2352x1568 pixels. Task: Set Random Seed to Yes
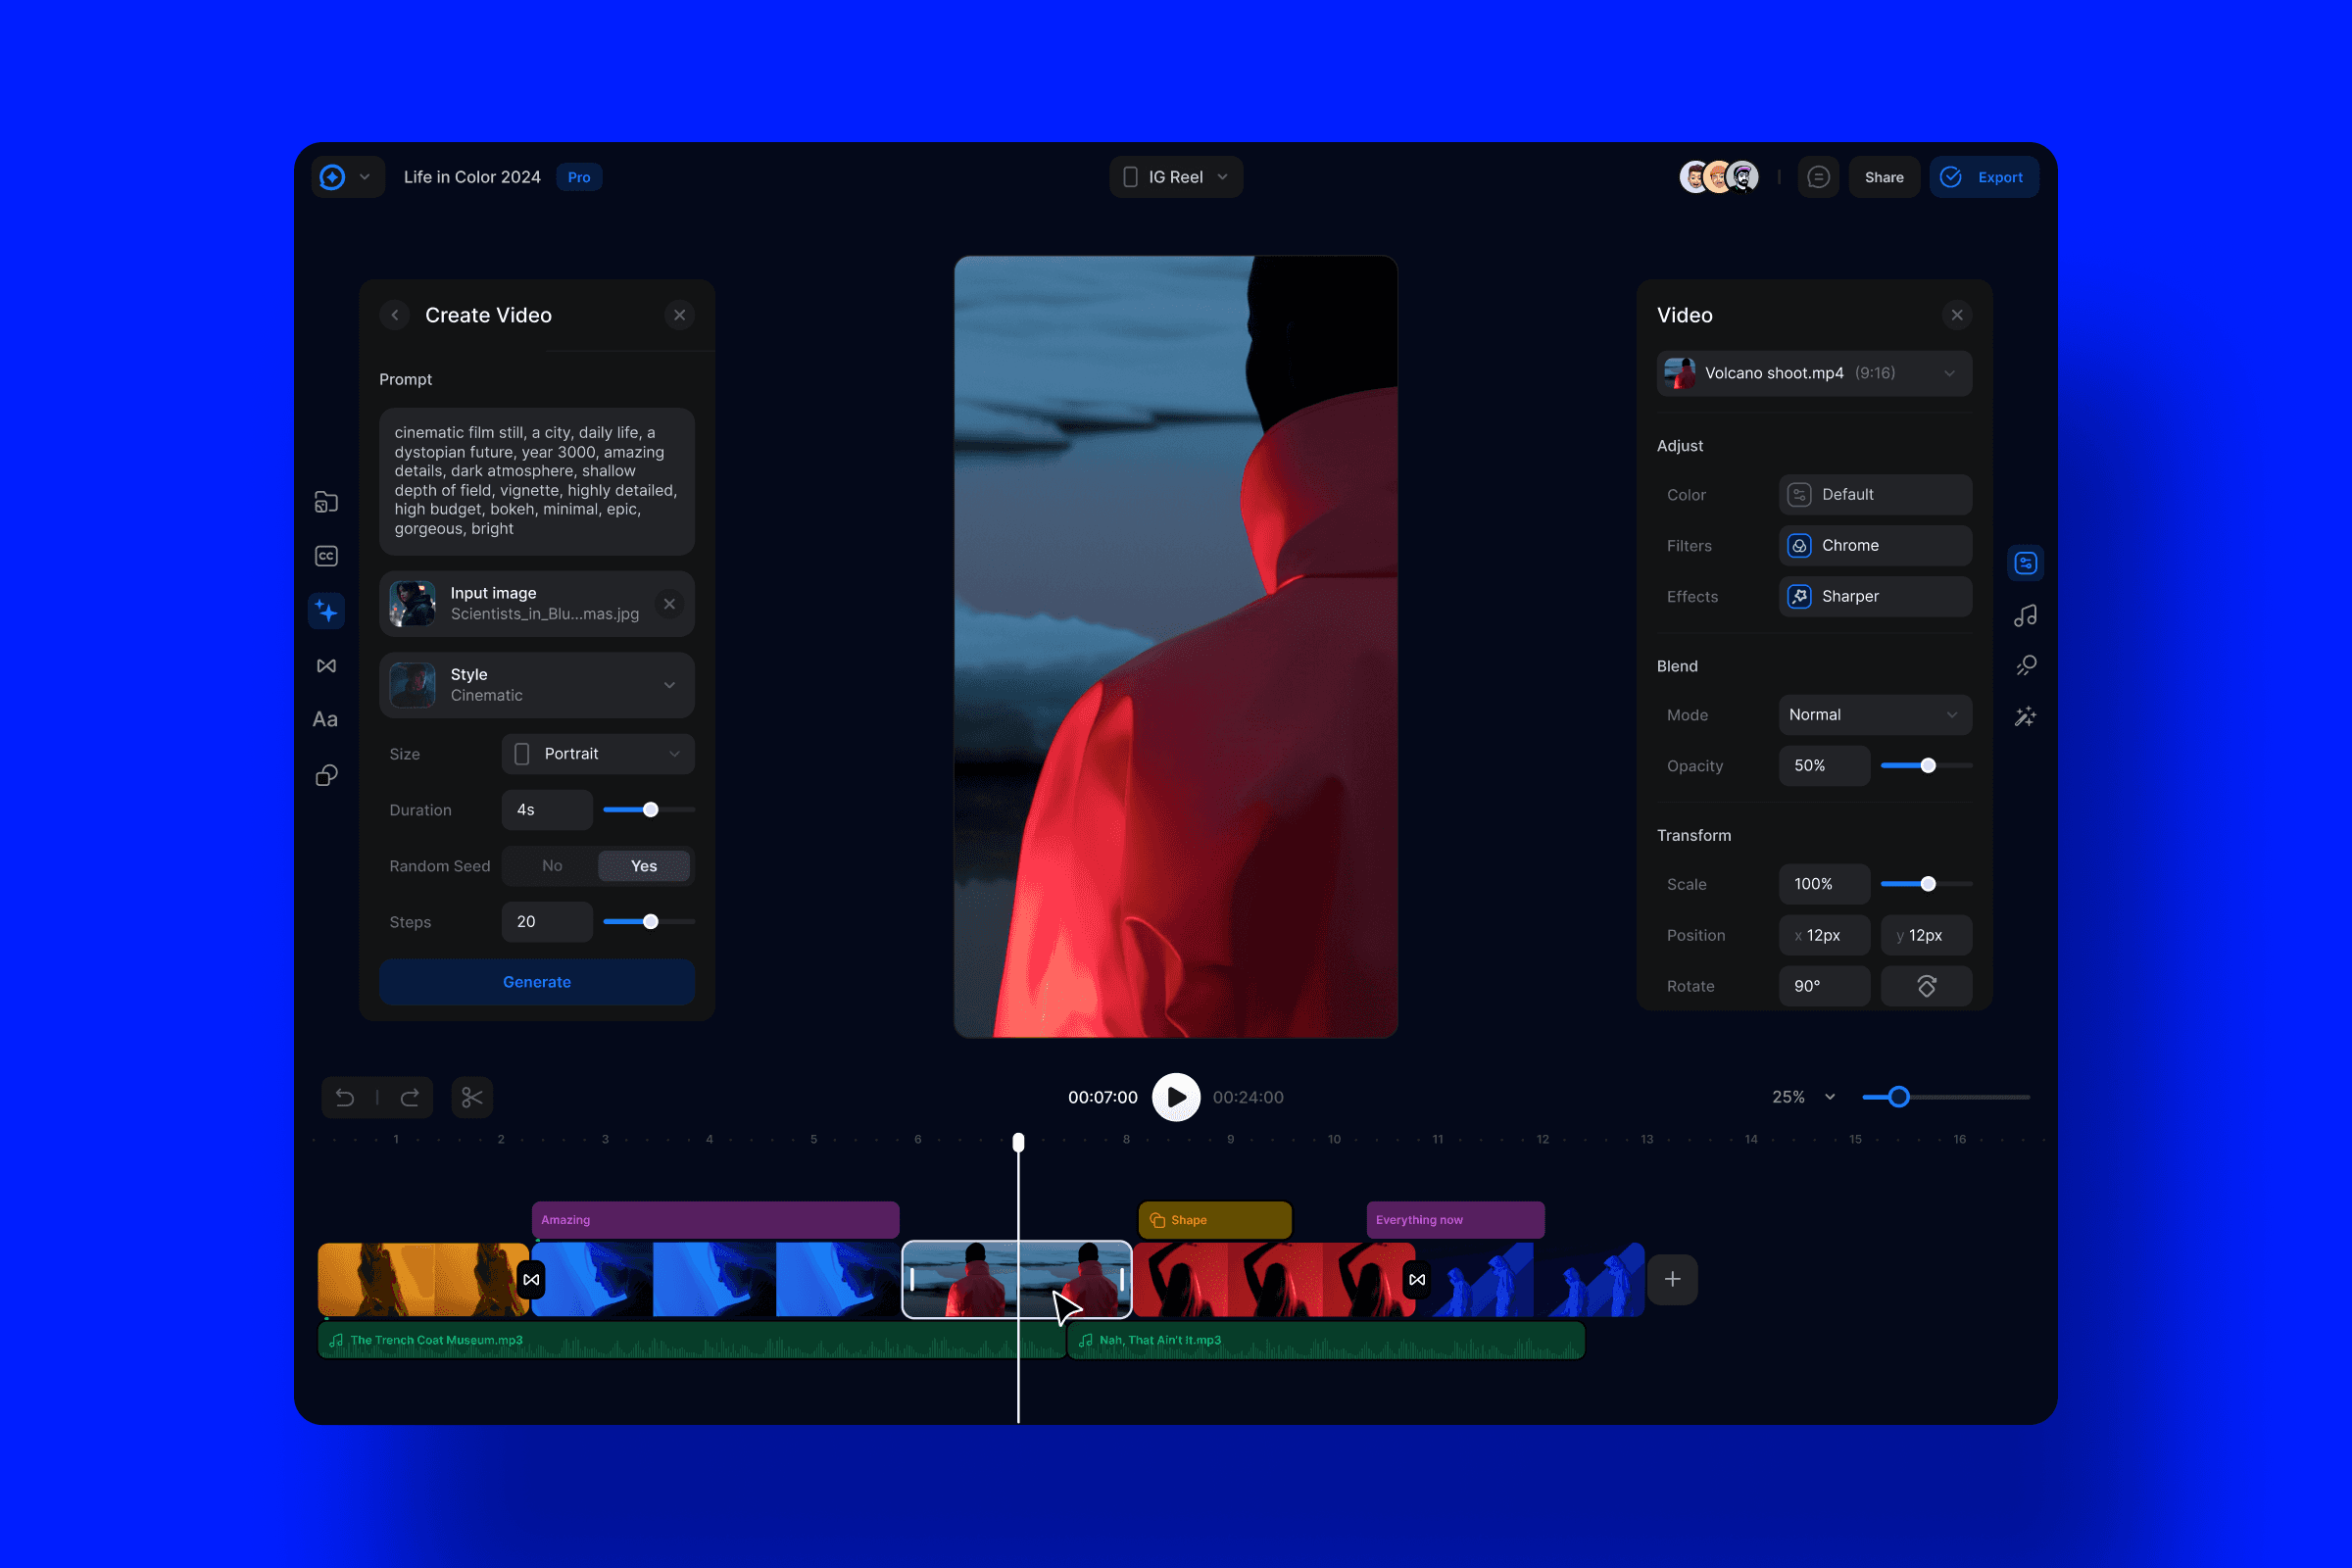pos(643,866)
